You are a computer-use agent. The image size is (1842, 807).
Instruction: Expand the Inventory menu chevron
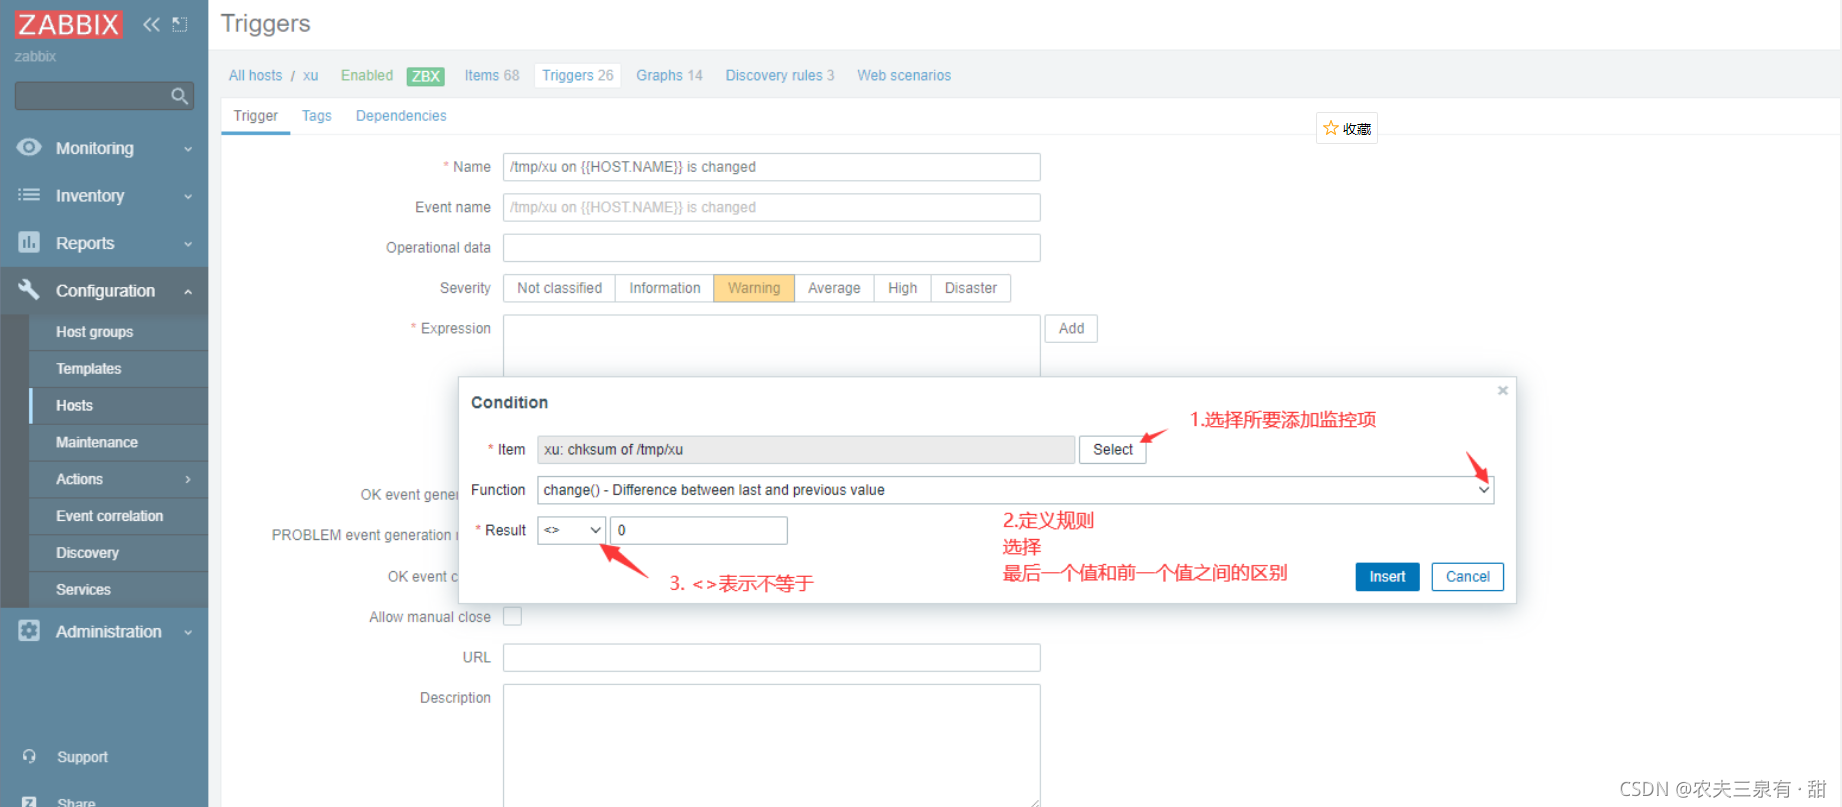pyautogui.click(x=188, y=197)
